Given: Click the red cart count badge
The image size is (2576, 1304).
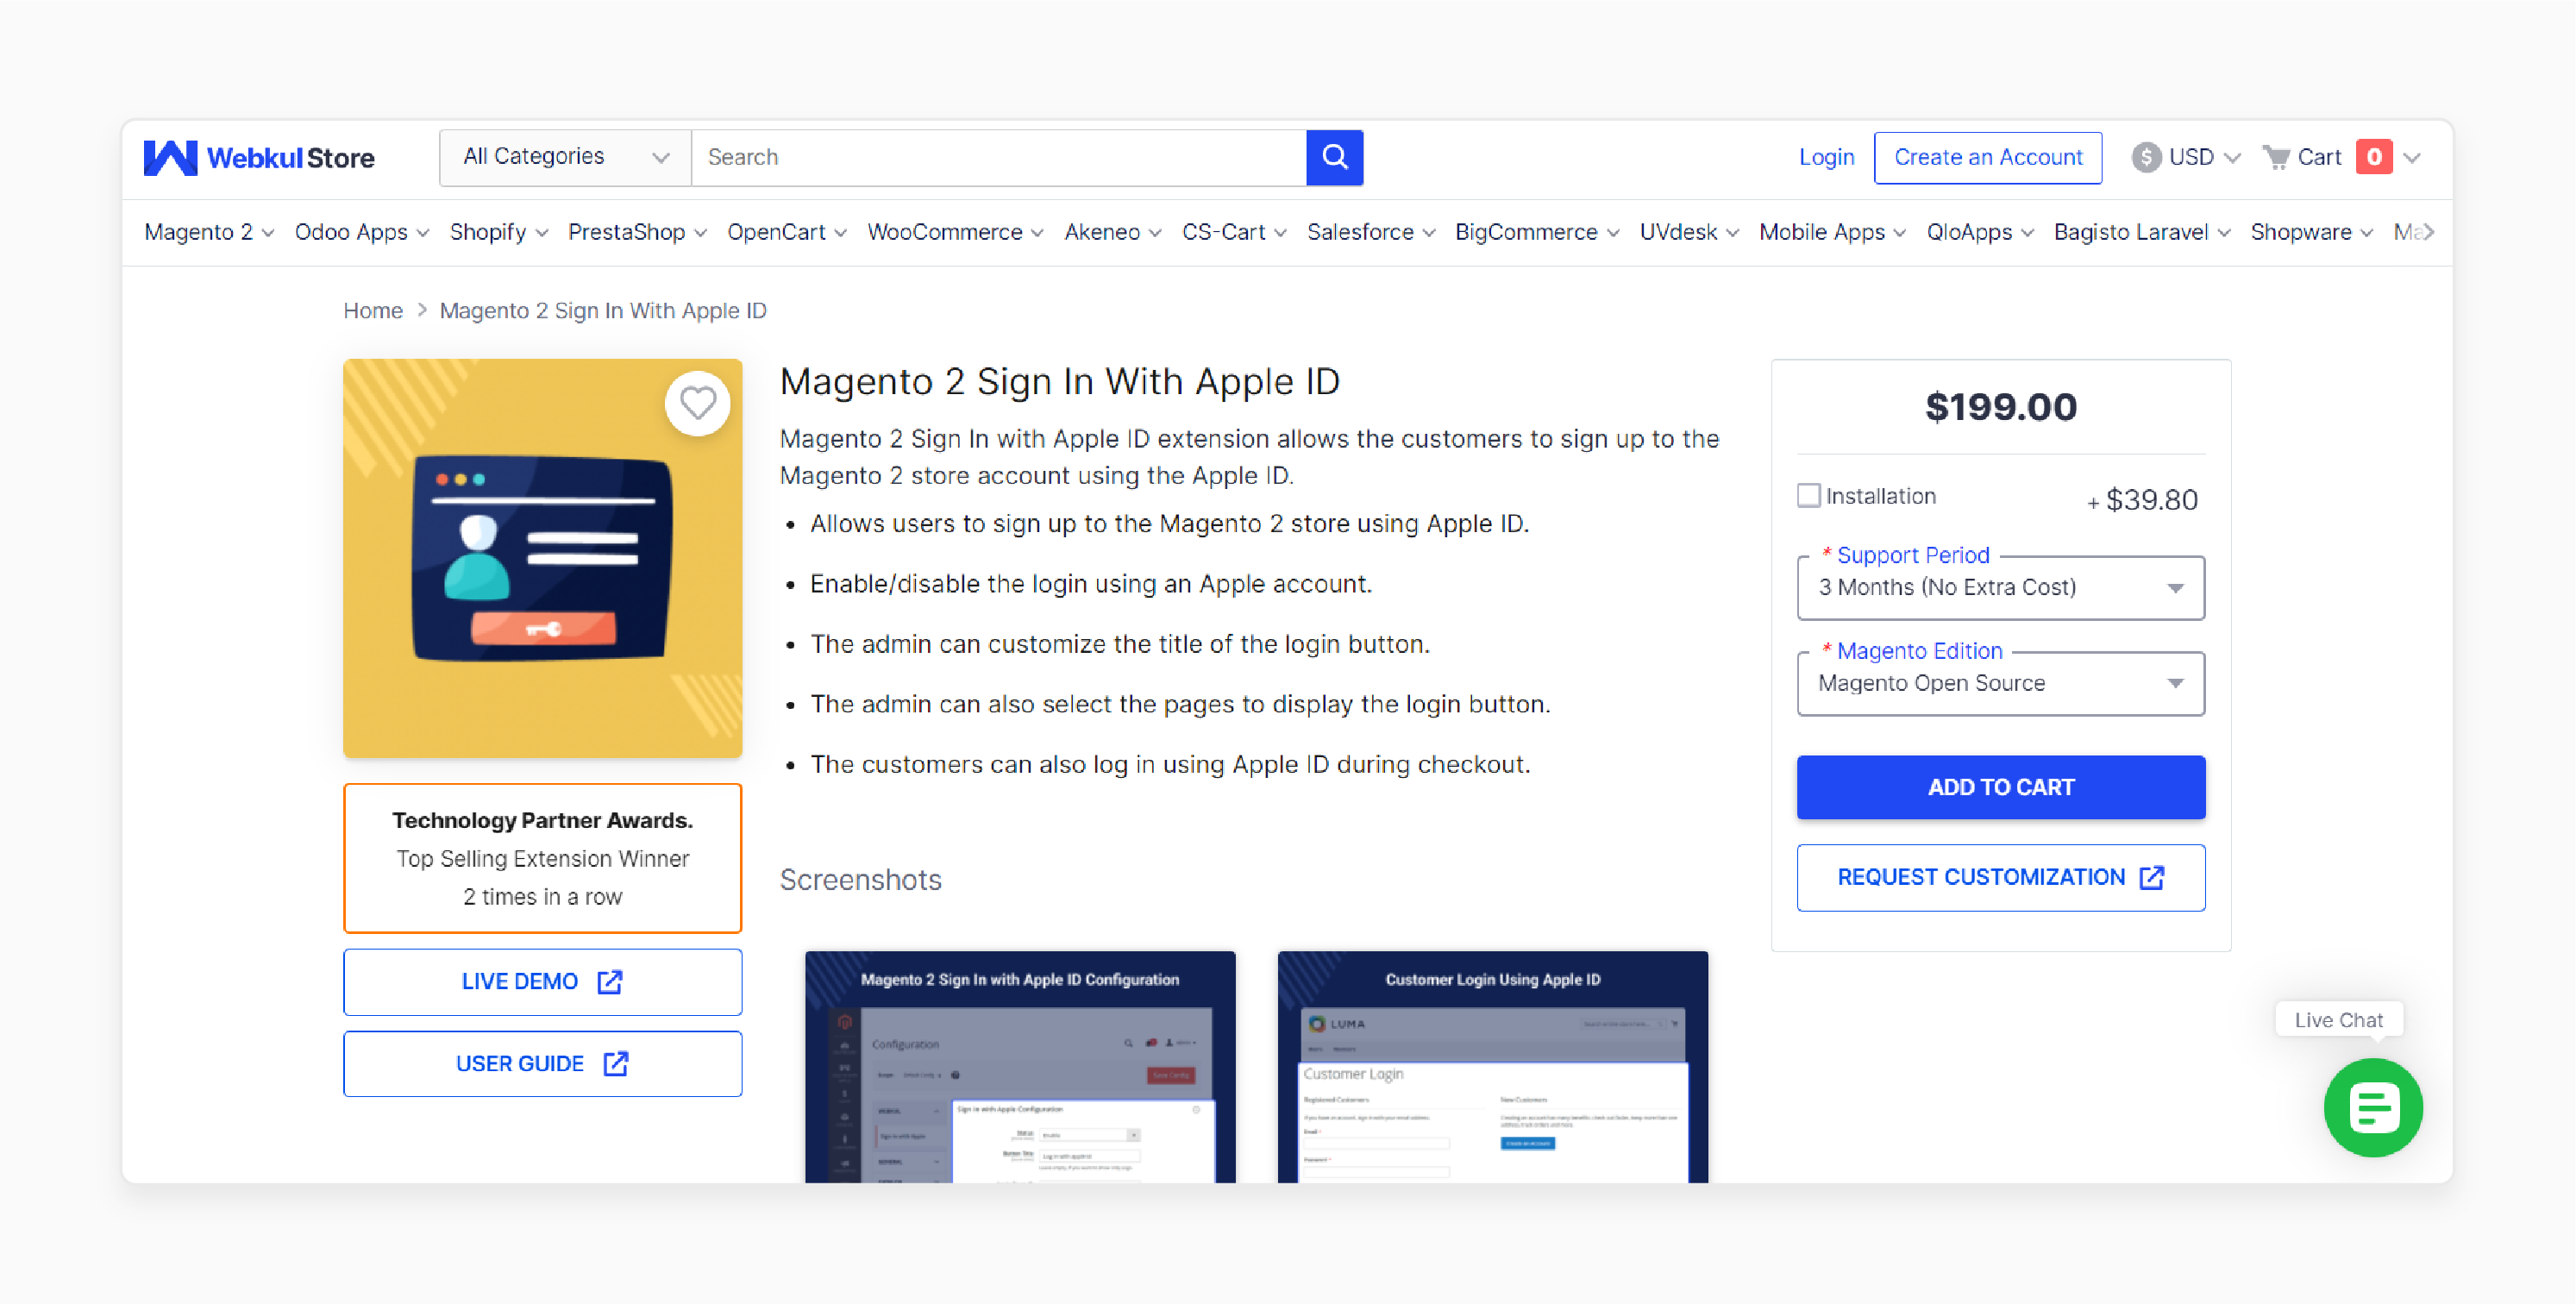Looking at the screenshot, I should tap(2373, 157).
